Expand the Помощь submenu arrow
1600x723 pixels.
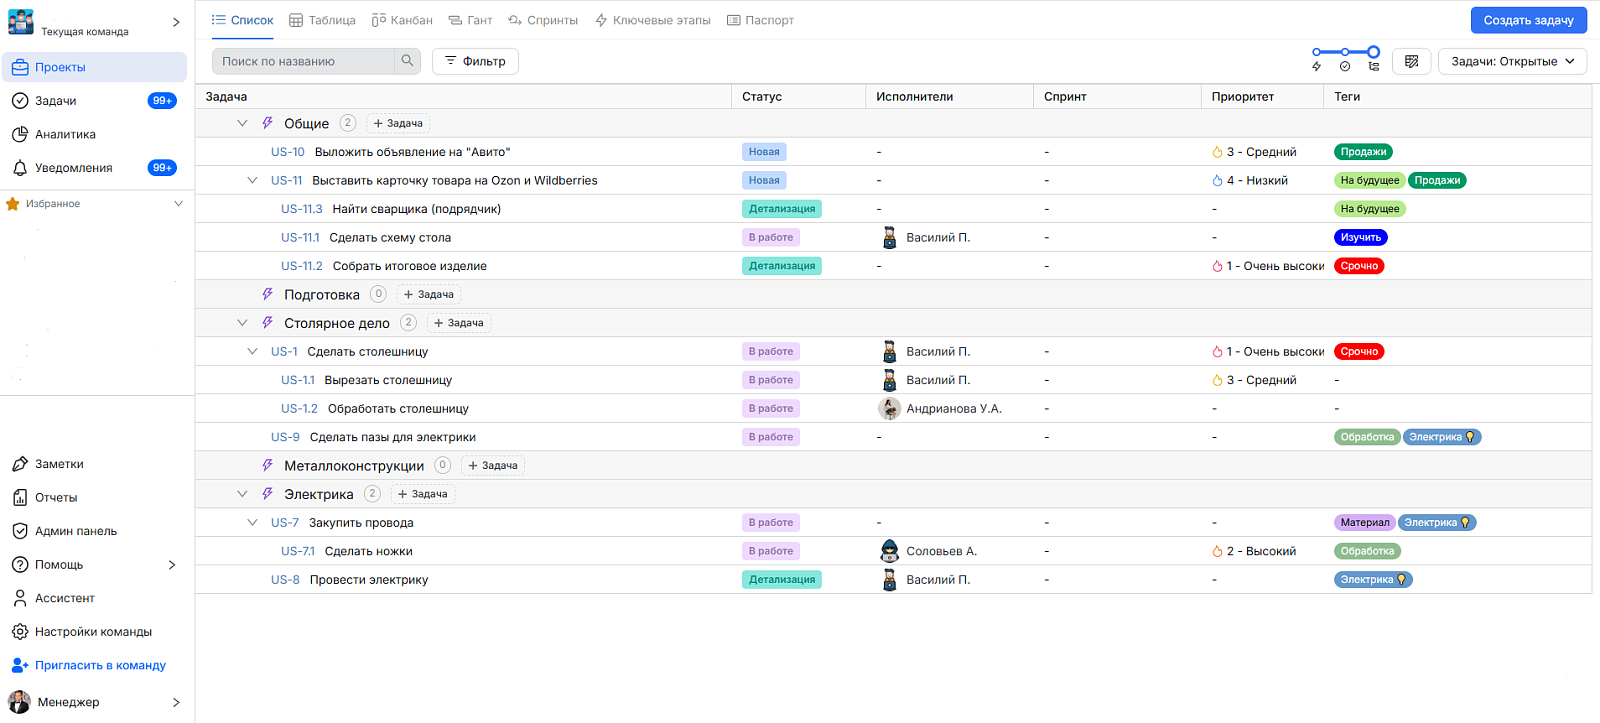pyautogui.click(x=172, y=565)
